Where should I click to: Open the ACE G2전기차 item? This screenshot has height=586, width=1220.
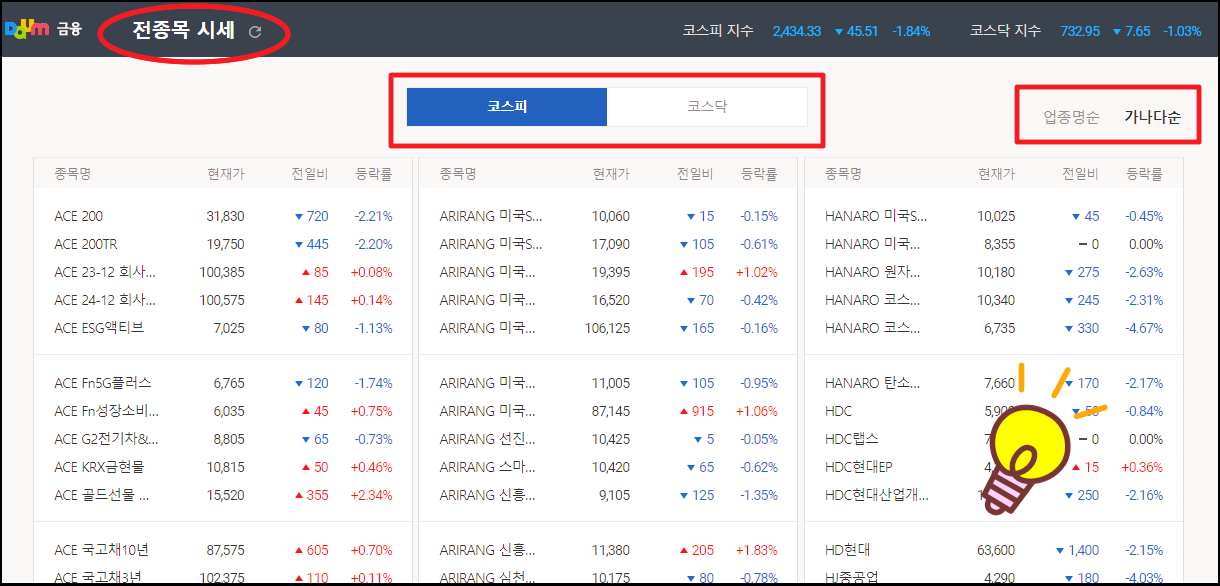point(106,439)
